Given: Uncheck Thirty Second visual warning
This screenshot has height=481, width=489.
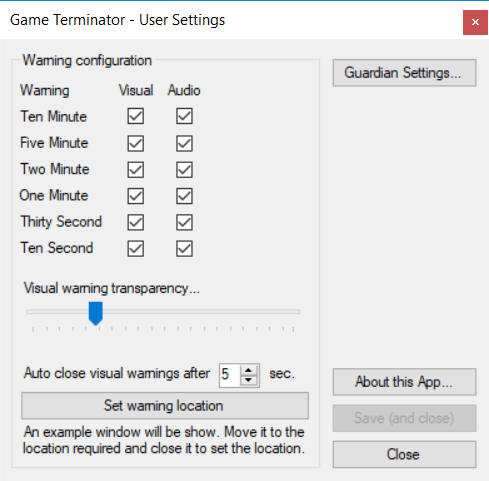Looking at the screenshot, I should (136, 222).
